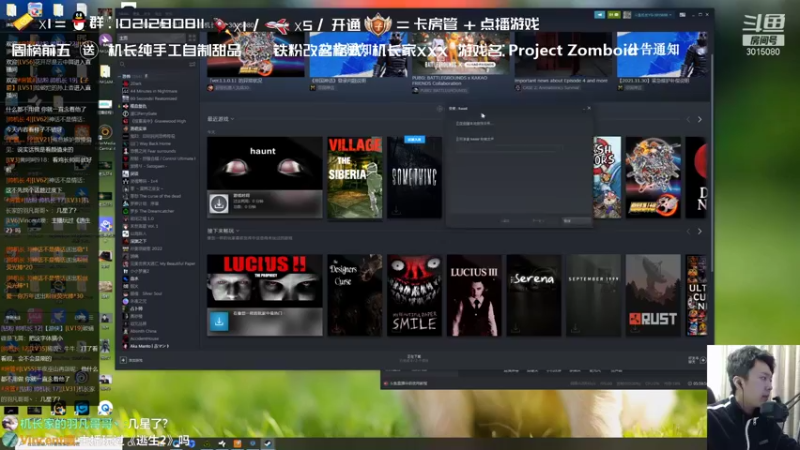Click the add game plus icon at the sidebar bottom

(123, 360)
